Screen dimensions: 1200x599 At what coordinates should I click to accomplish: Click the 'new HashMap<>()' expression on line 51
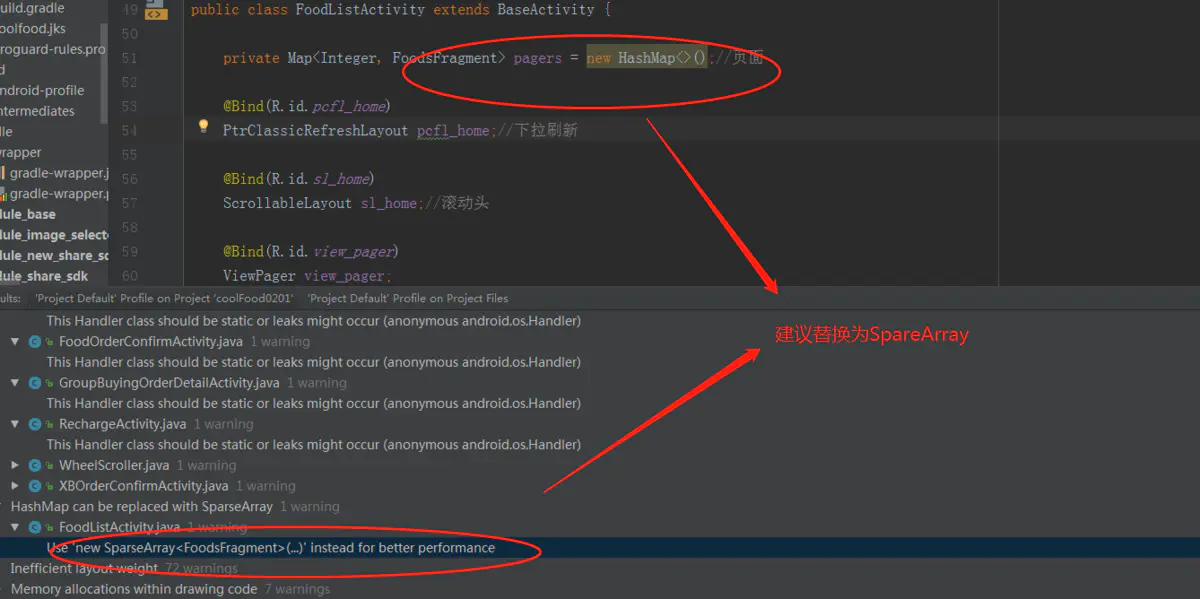[646, 58]
